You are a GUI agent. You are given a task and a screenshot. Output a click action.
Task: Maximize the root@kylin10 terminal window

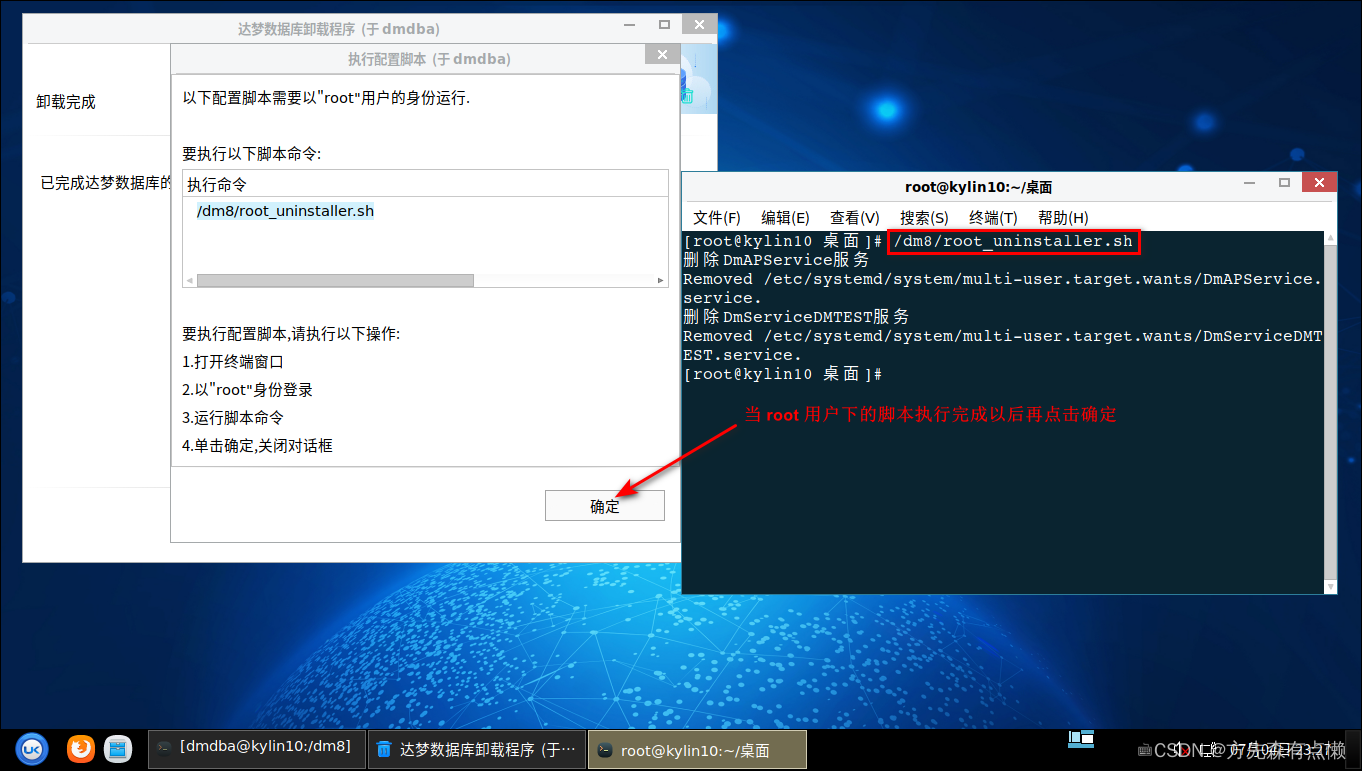click(1284, 183)
